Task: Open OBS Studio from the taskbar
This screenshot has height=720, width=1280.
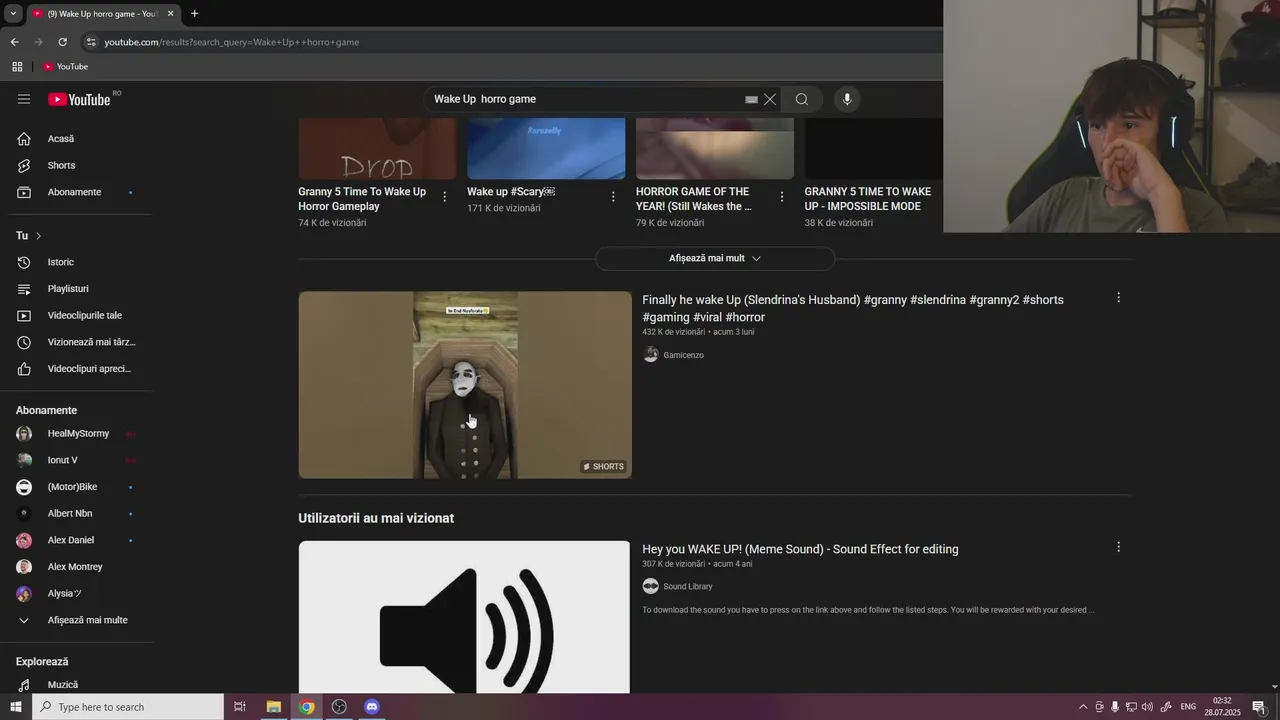Action: [339, 707]
